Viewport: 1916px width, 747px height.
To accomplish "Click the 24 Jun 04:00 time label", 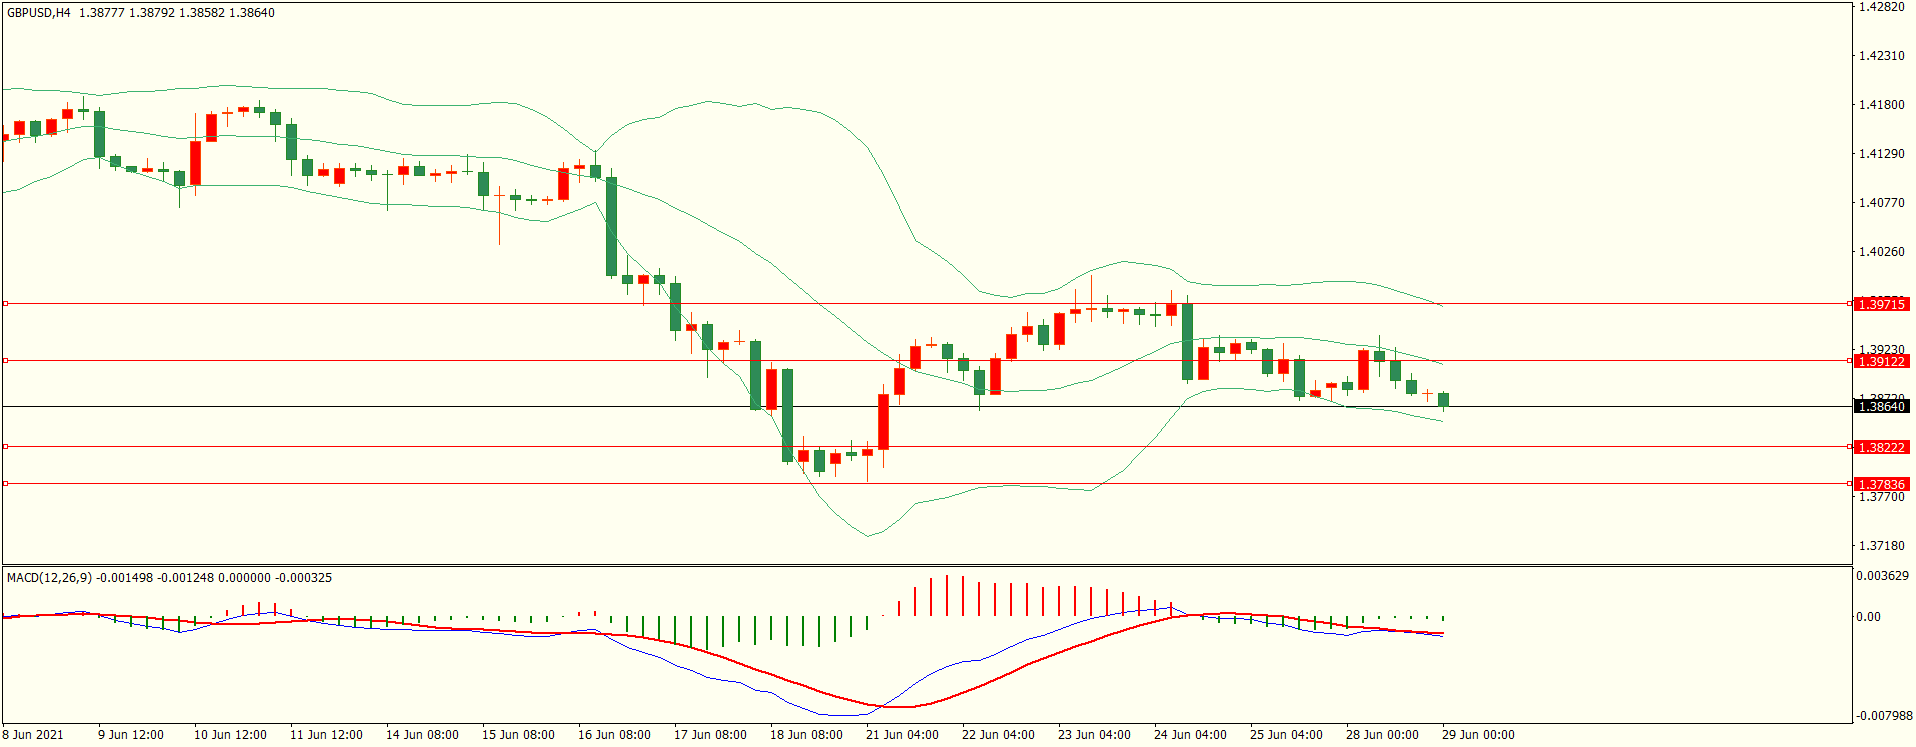I will [x=1190, y=735].
